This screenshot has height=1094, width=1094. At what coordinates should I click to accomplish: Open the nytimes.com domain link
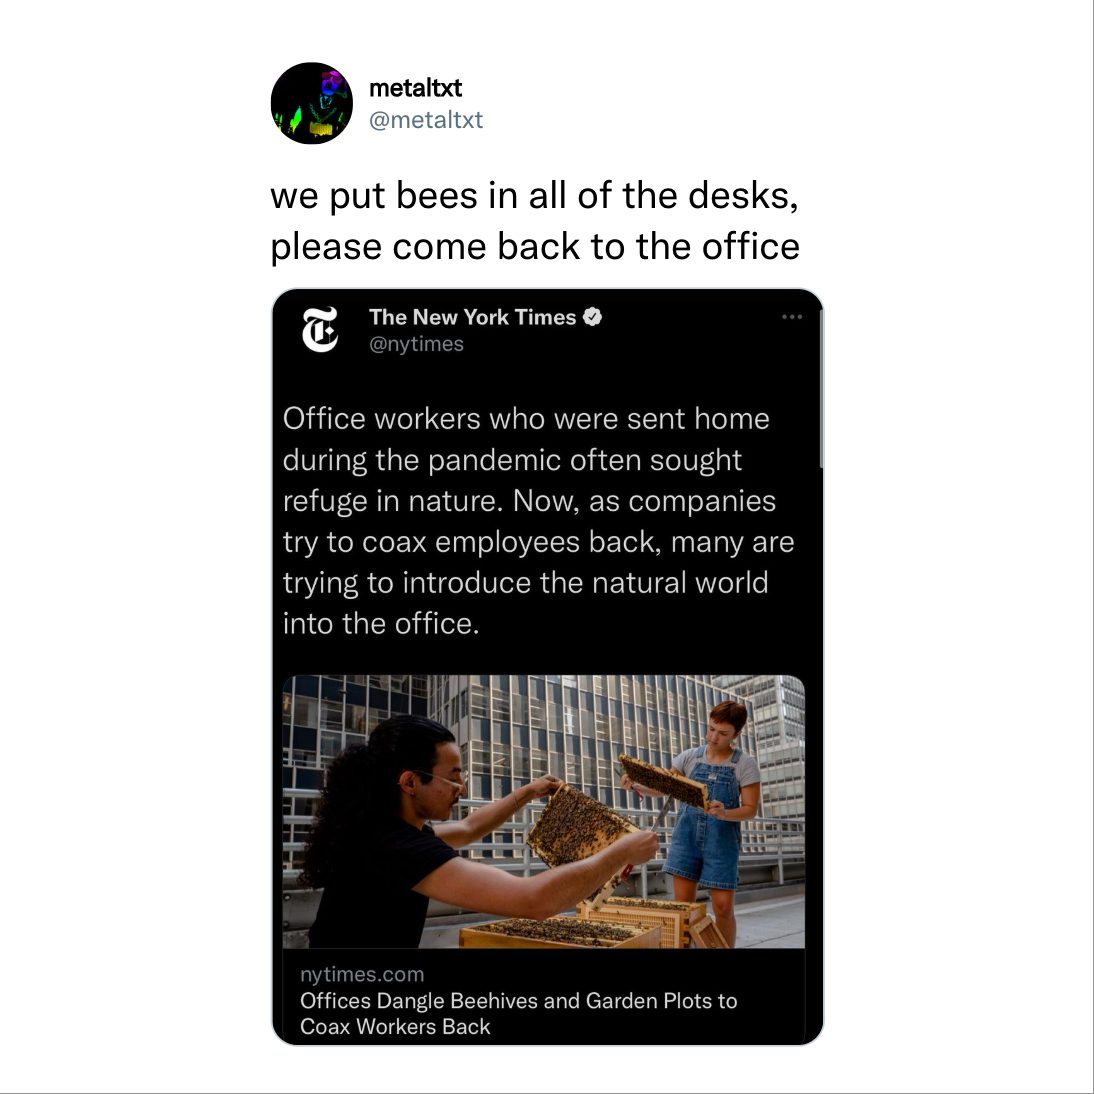(x=362, y=974)
